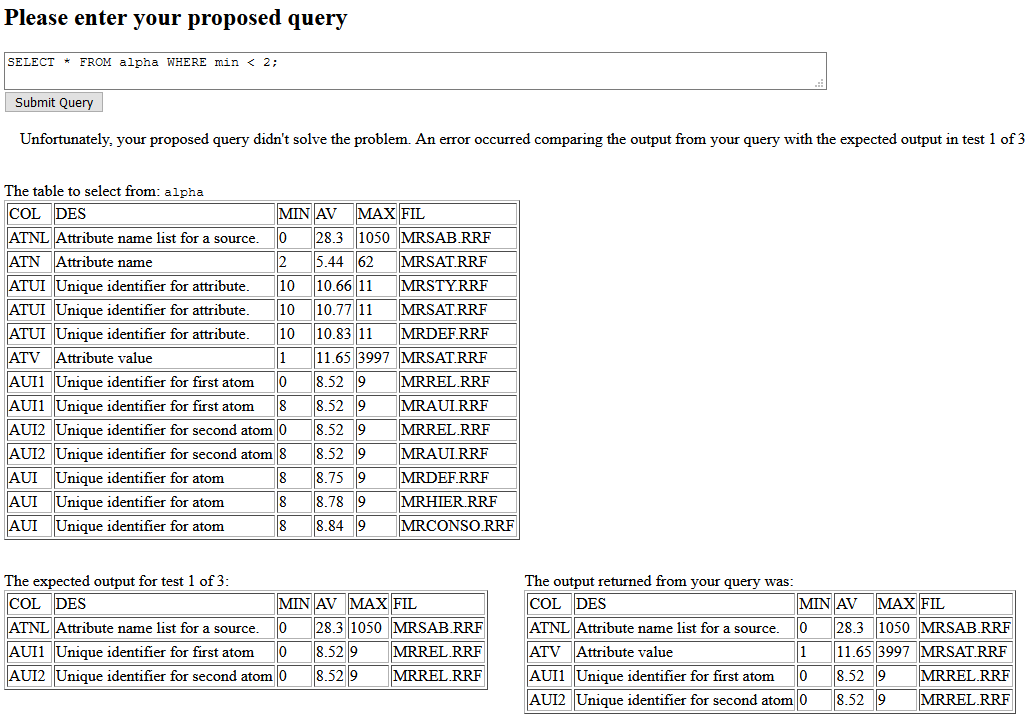The width and height of the screenshot is (1029, 714).
Task: Click the MAX header in the expected output table
Action: [x=368, y=604]
